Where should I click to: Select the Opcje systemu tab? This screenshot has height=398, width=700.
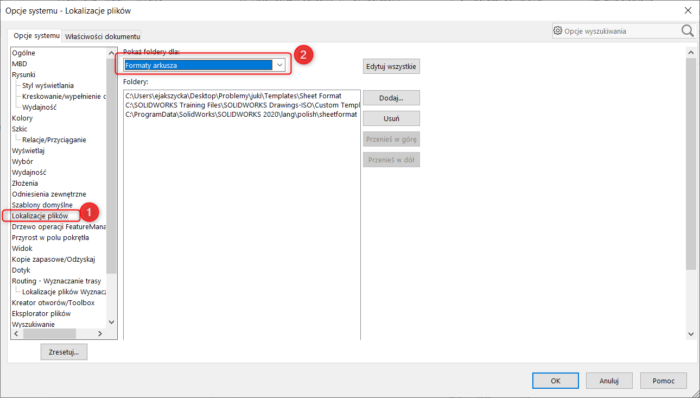point(36,36)
